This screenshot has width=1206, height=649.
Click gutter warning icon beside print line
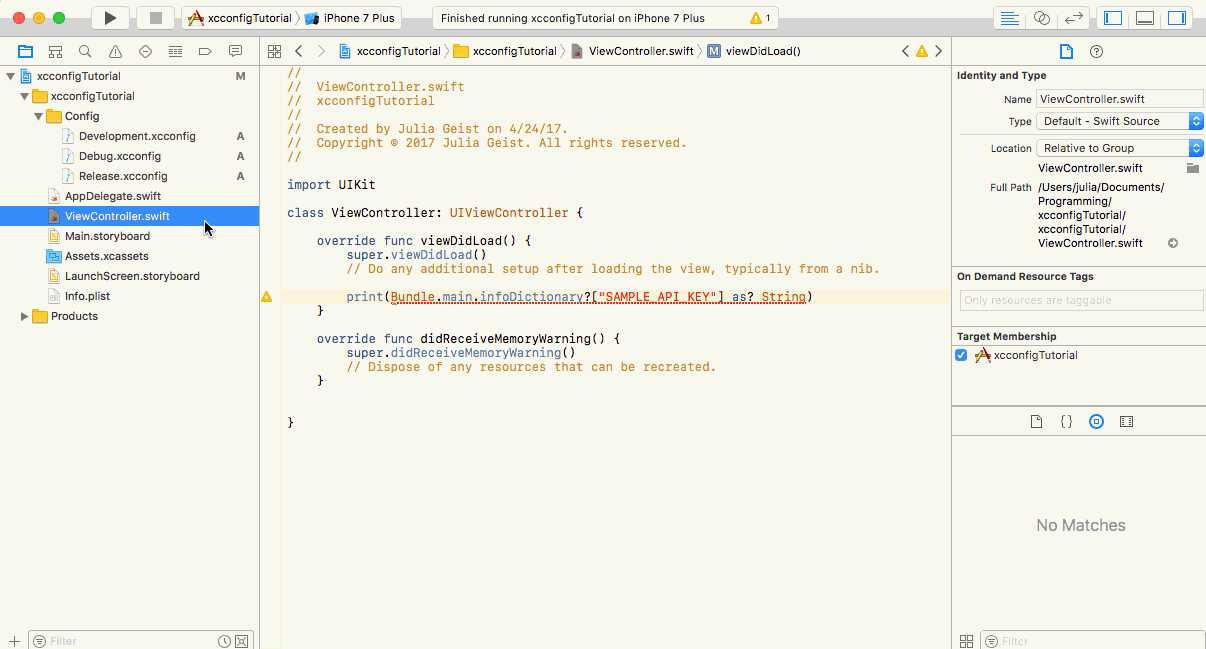[267, 297]
